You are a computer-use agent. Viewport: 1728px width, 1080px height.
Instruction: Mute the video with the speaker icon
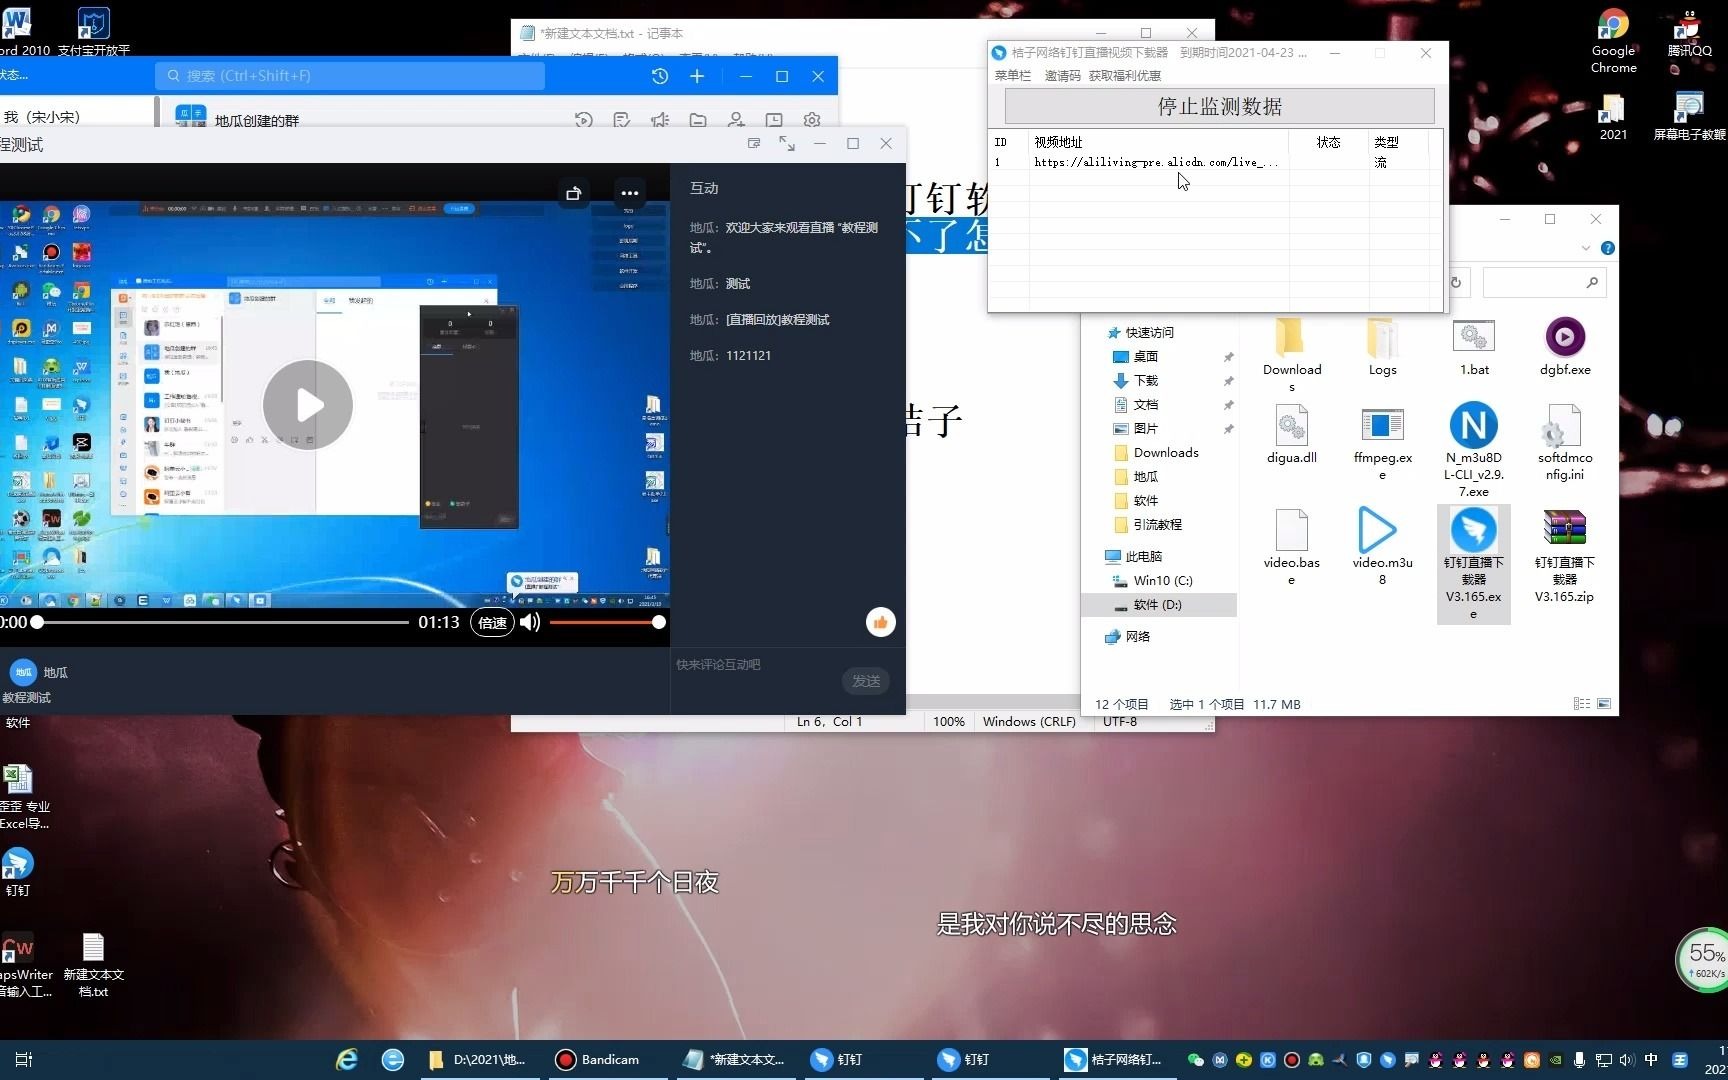pos(530,622)
